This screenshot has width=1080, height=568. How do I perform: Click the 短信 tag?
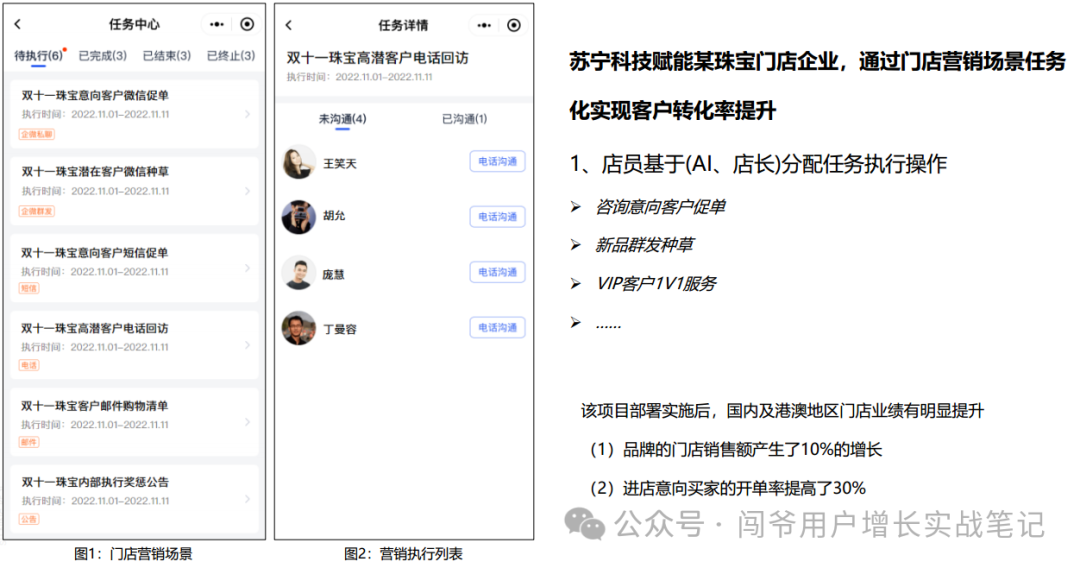[29, 288]
